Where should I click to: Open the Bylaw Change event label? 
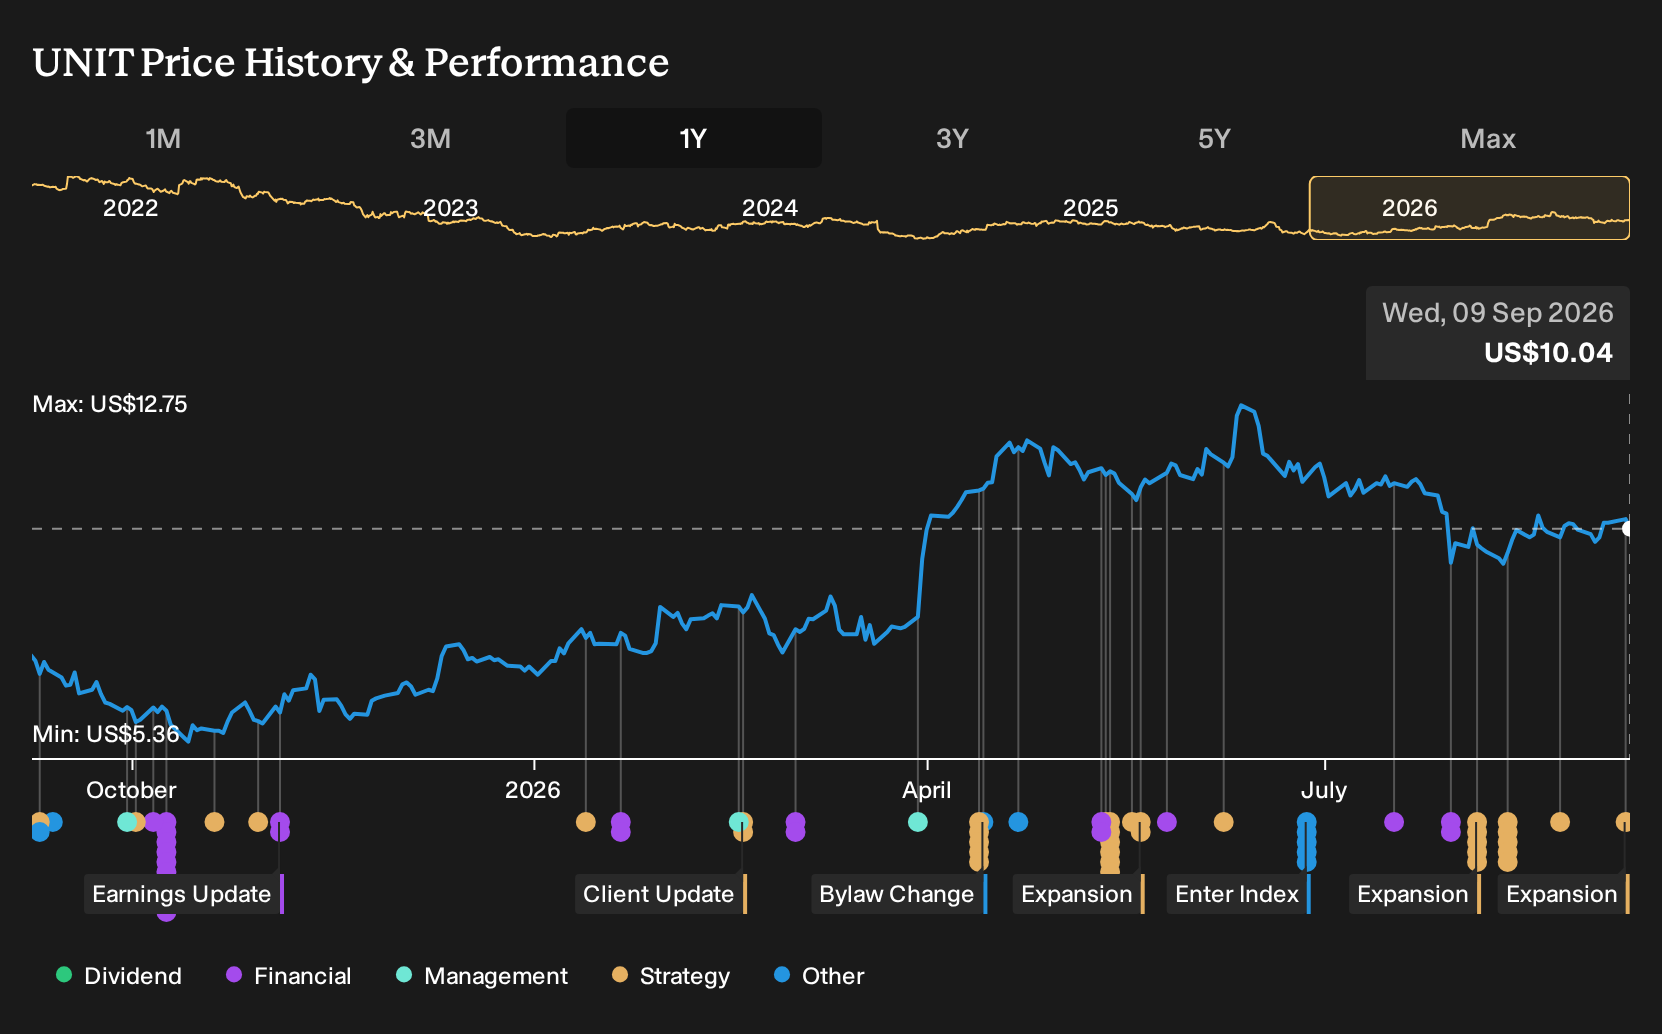tap(899, 894)
